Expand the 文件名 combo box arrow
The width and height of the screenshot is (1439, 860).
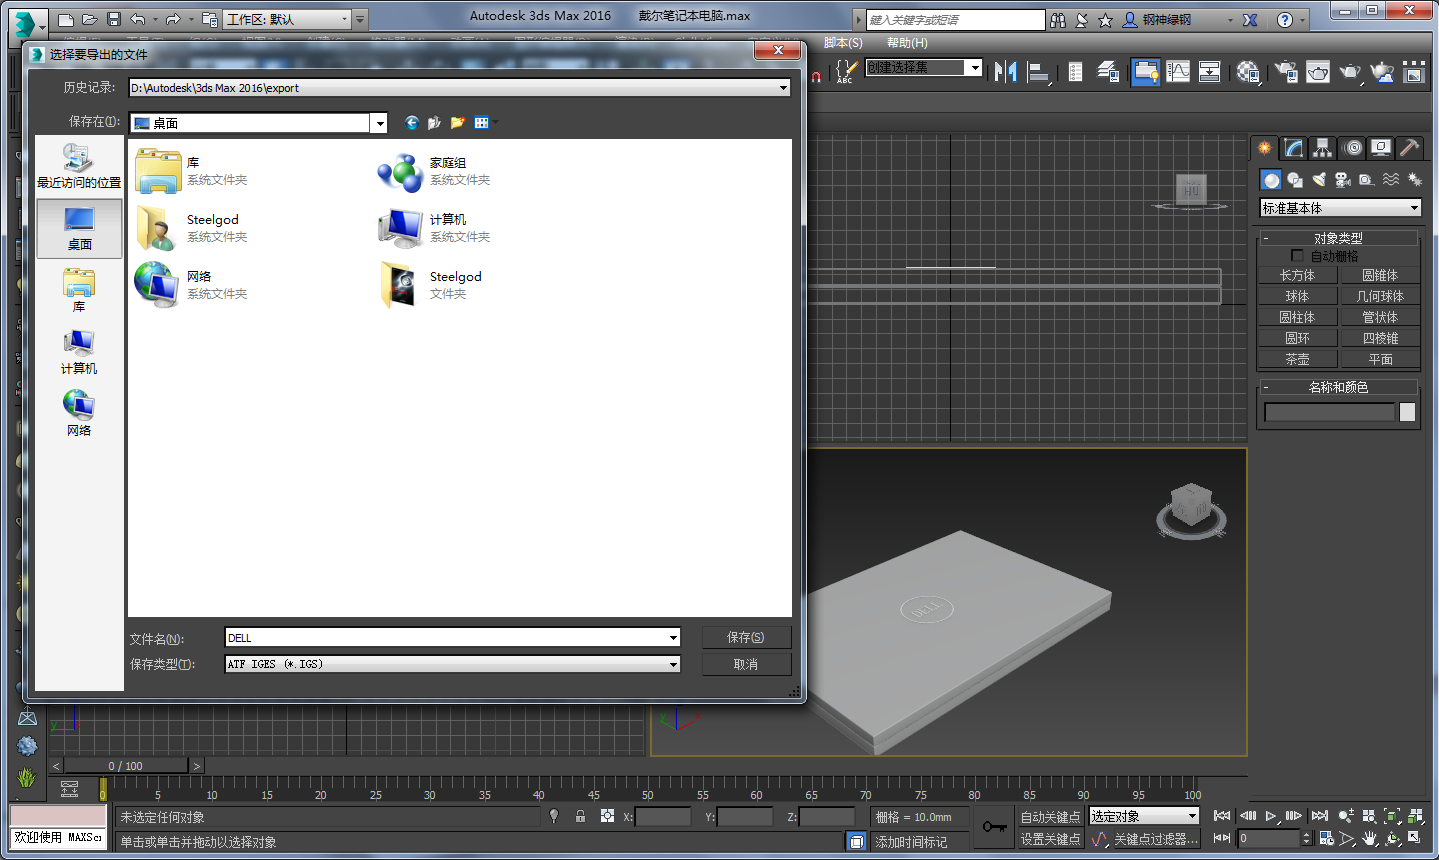coord(674,638)
